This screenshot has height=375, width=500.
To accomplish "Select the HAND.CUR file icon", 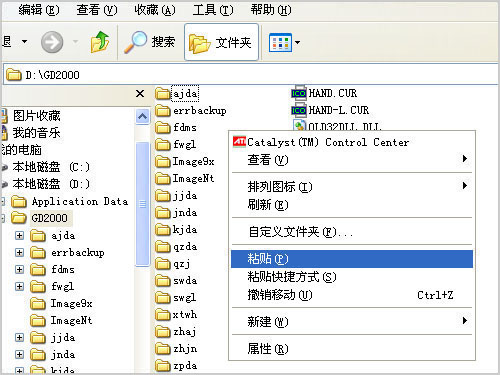I will [x=298, y=93].
